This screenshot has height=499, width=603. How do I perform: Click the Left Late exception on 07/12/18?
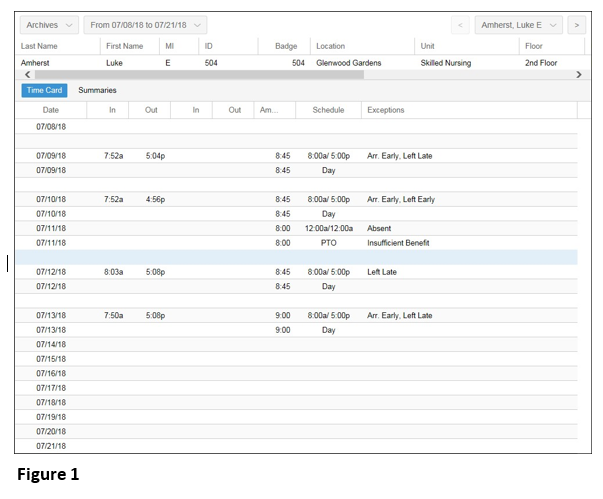coord(381,272)
